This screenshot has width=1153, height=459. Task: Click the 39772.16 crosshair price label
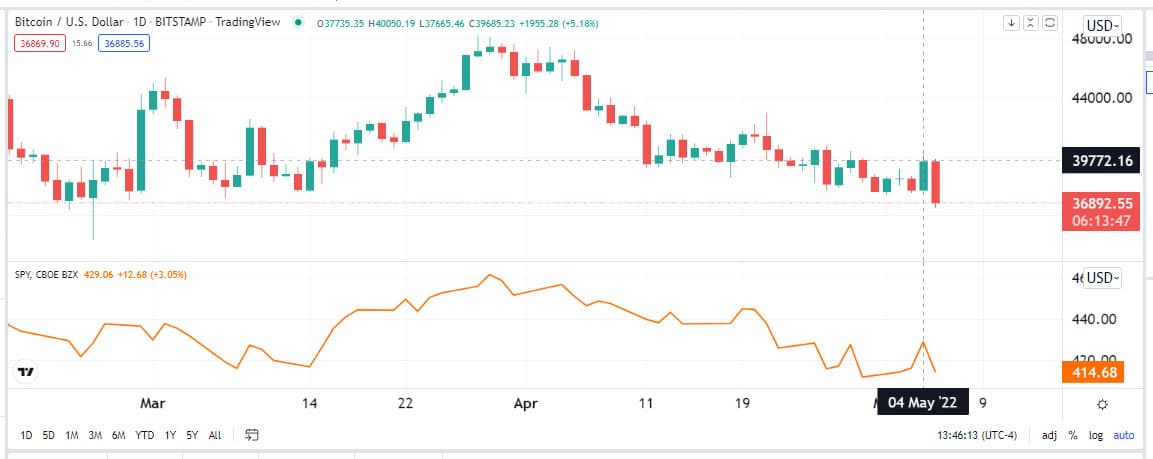(1100, 160)
